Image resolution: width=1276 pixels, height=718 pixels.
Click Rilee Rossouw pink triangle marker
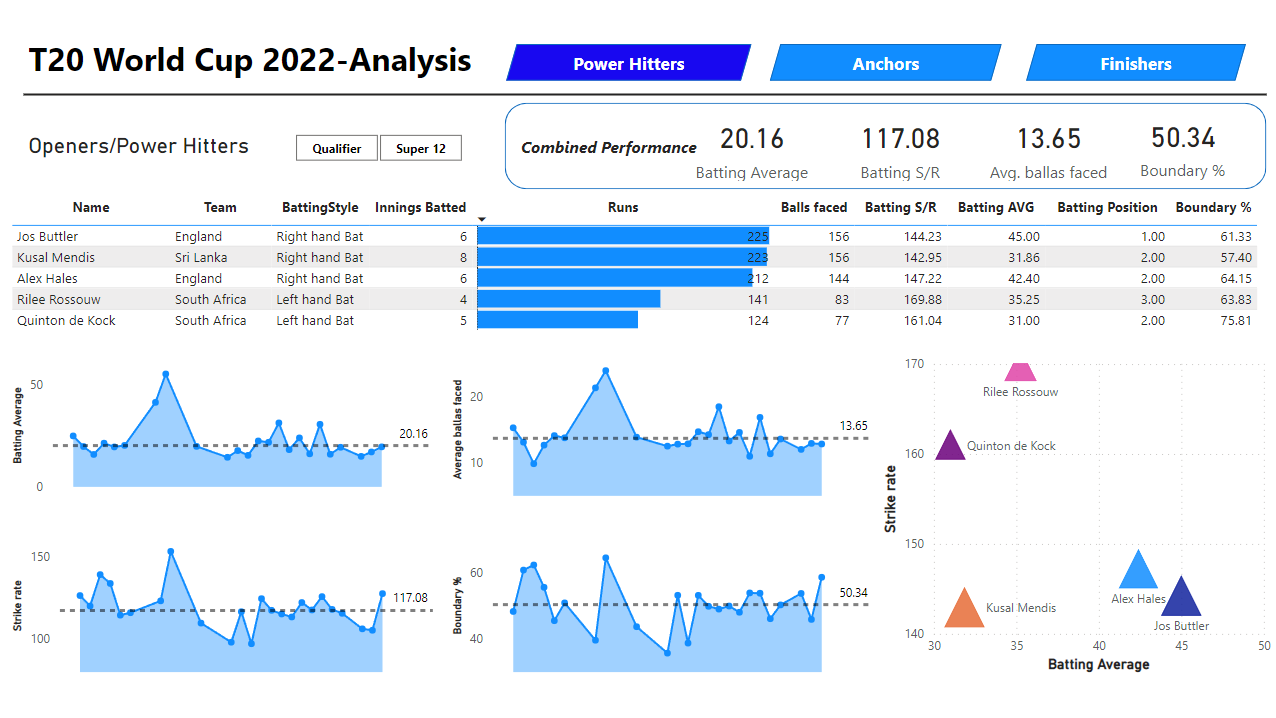(x=1020, y=373)
